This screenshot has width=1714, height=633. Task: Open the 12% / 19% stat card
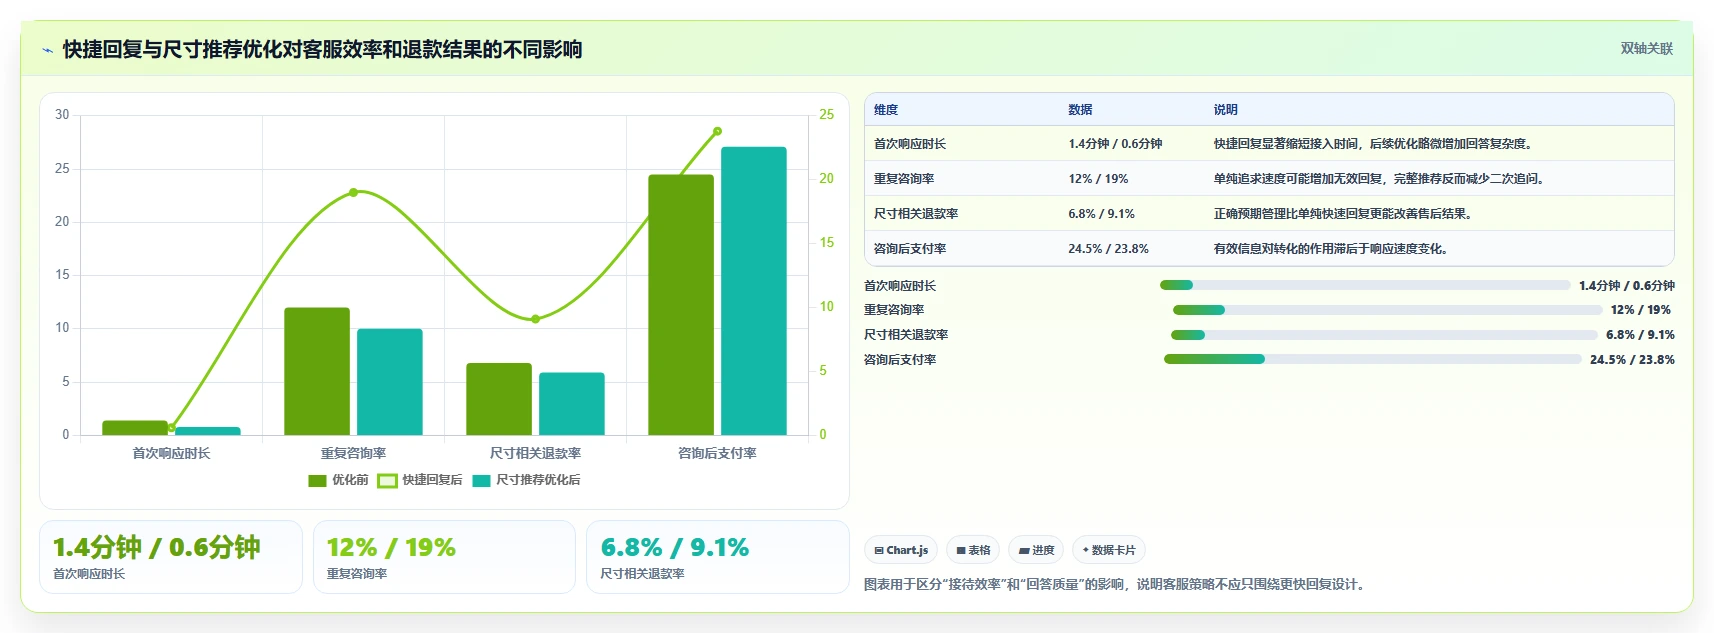tap(444, 557)
